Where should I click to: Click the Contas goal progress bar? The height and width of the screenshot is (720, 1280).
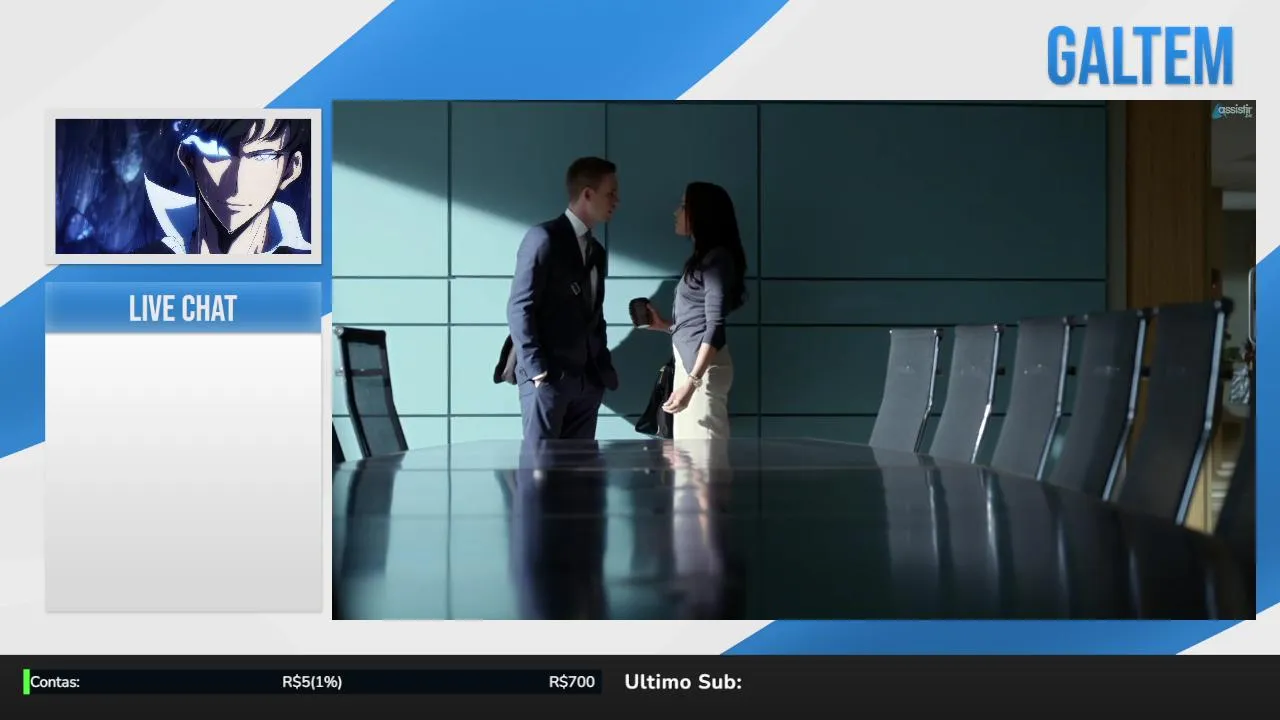click(312, 682)
